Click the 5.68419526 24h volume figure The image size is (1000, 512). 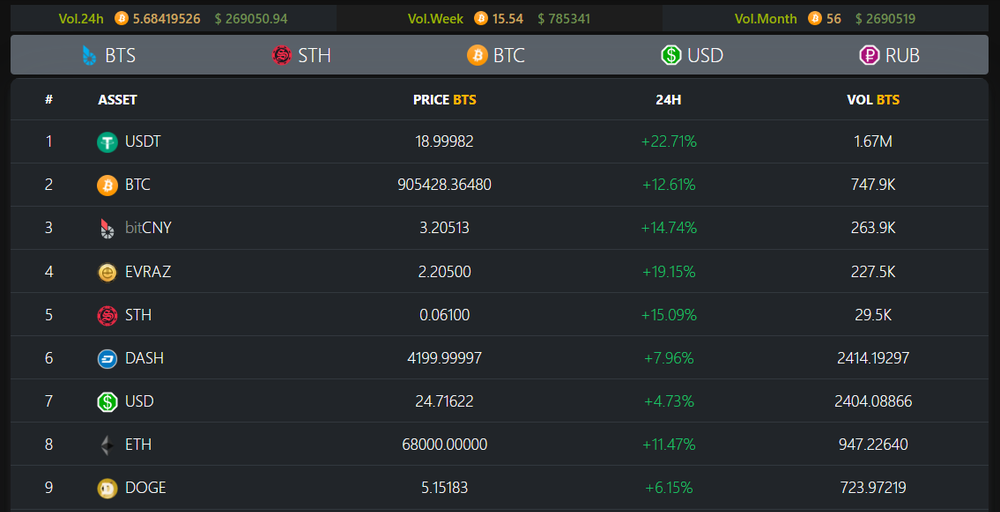pos(166,18)
